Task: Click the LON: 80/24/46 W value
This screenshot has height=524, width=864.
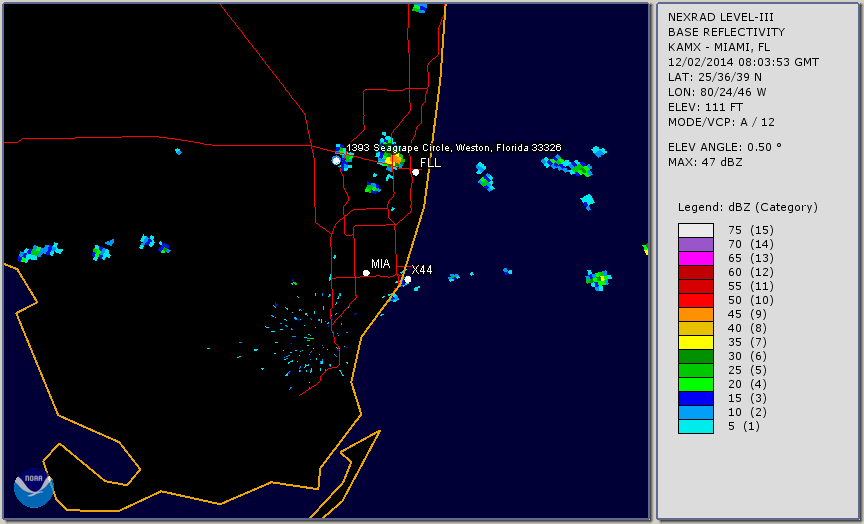Action: (x=717, y=92)
